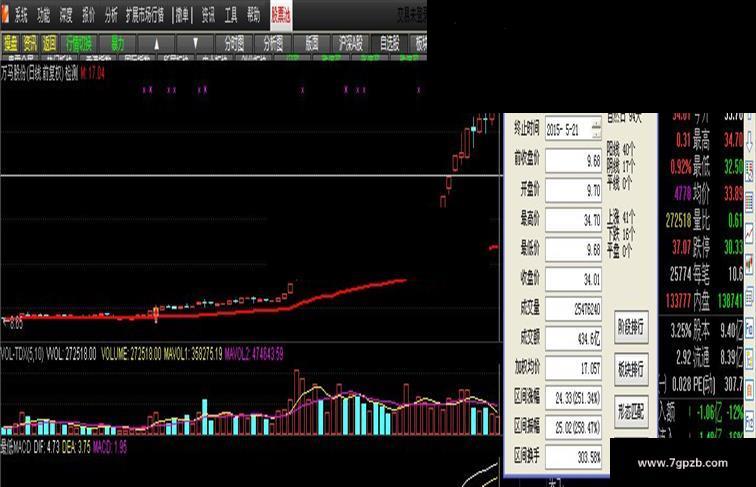Click the 分析图 toolbar button
This screenshot has width=756, height=487.
[273, 44]
